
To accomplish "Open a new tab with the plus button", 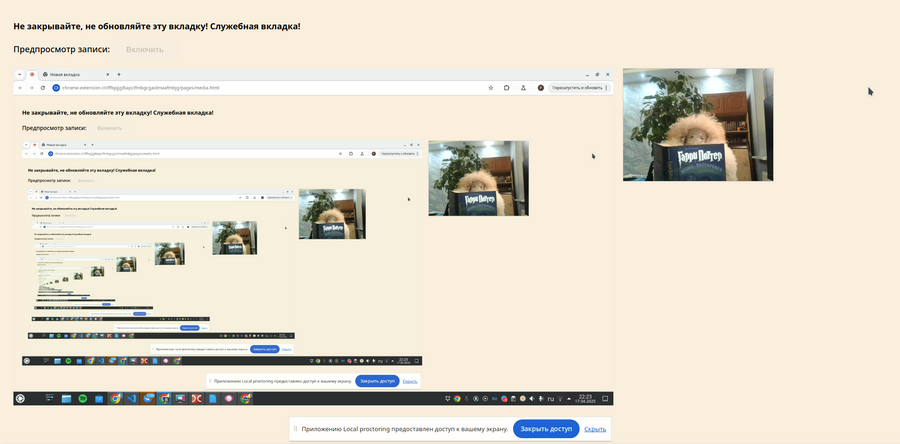I will coord(119,75).
